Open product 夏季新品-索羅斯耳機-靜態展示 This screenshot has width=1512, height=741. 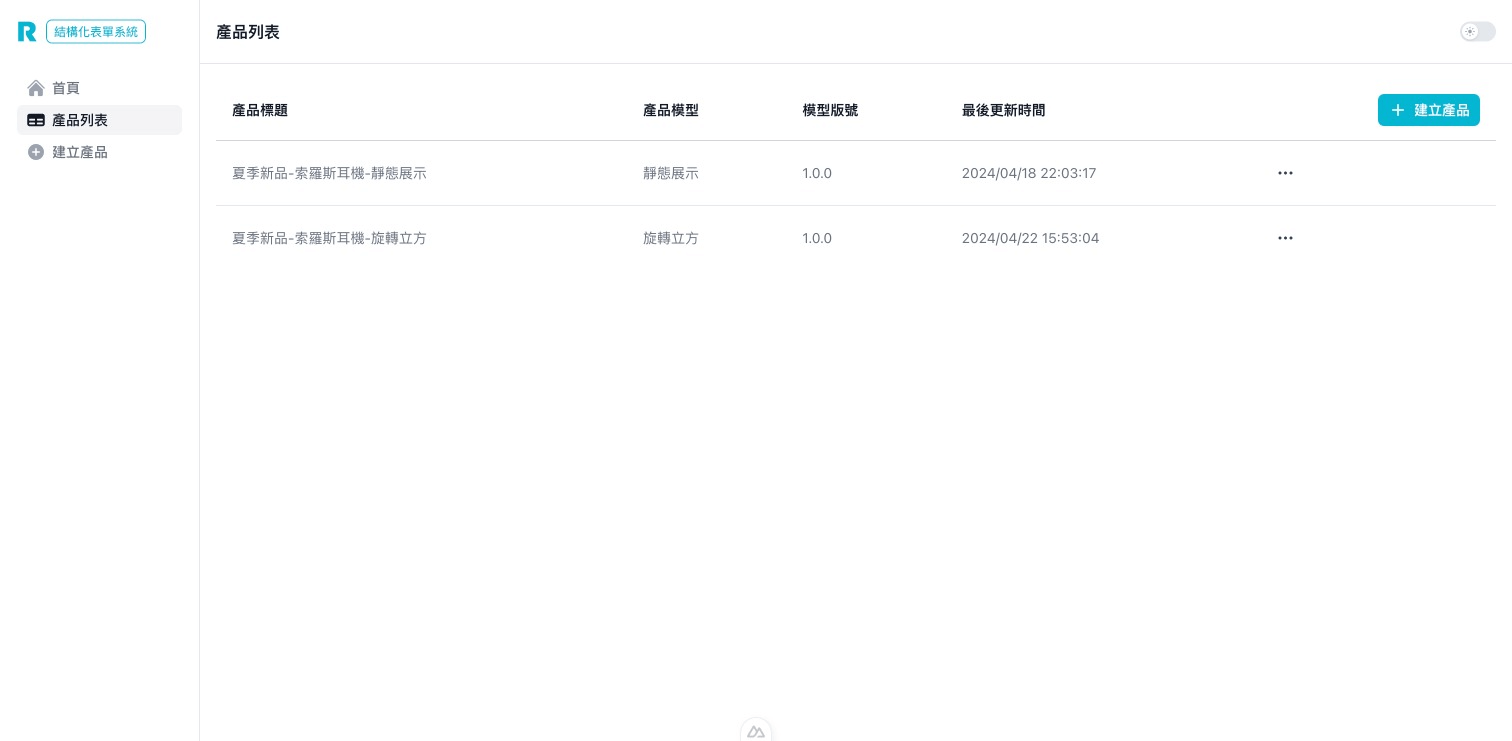click(329, 173)
